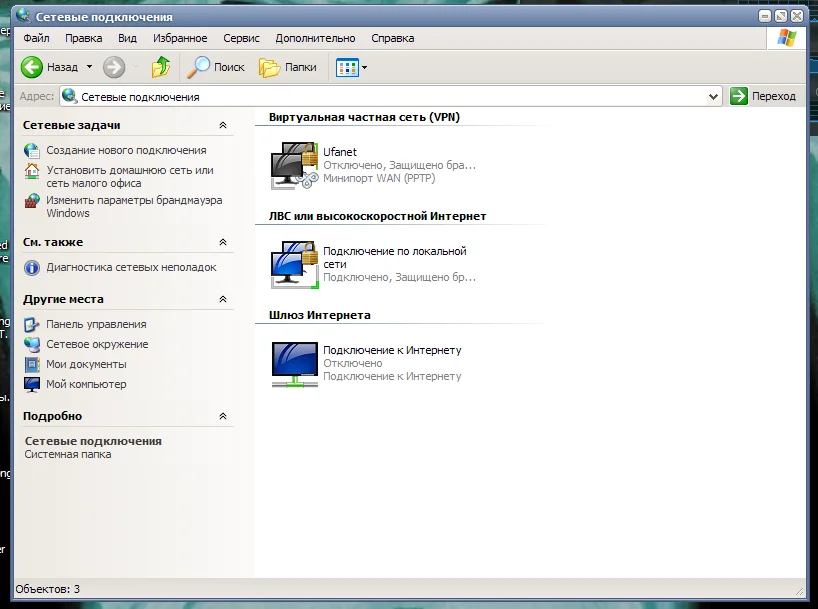The width and height of the screenshot is (818, 609).
Task: Select the Internet gateway connection icon
Action: [x=294, y=363]
